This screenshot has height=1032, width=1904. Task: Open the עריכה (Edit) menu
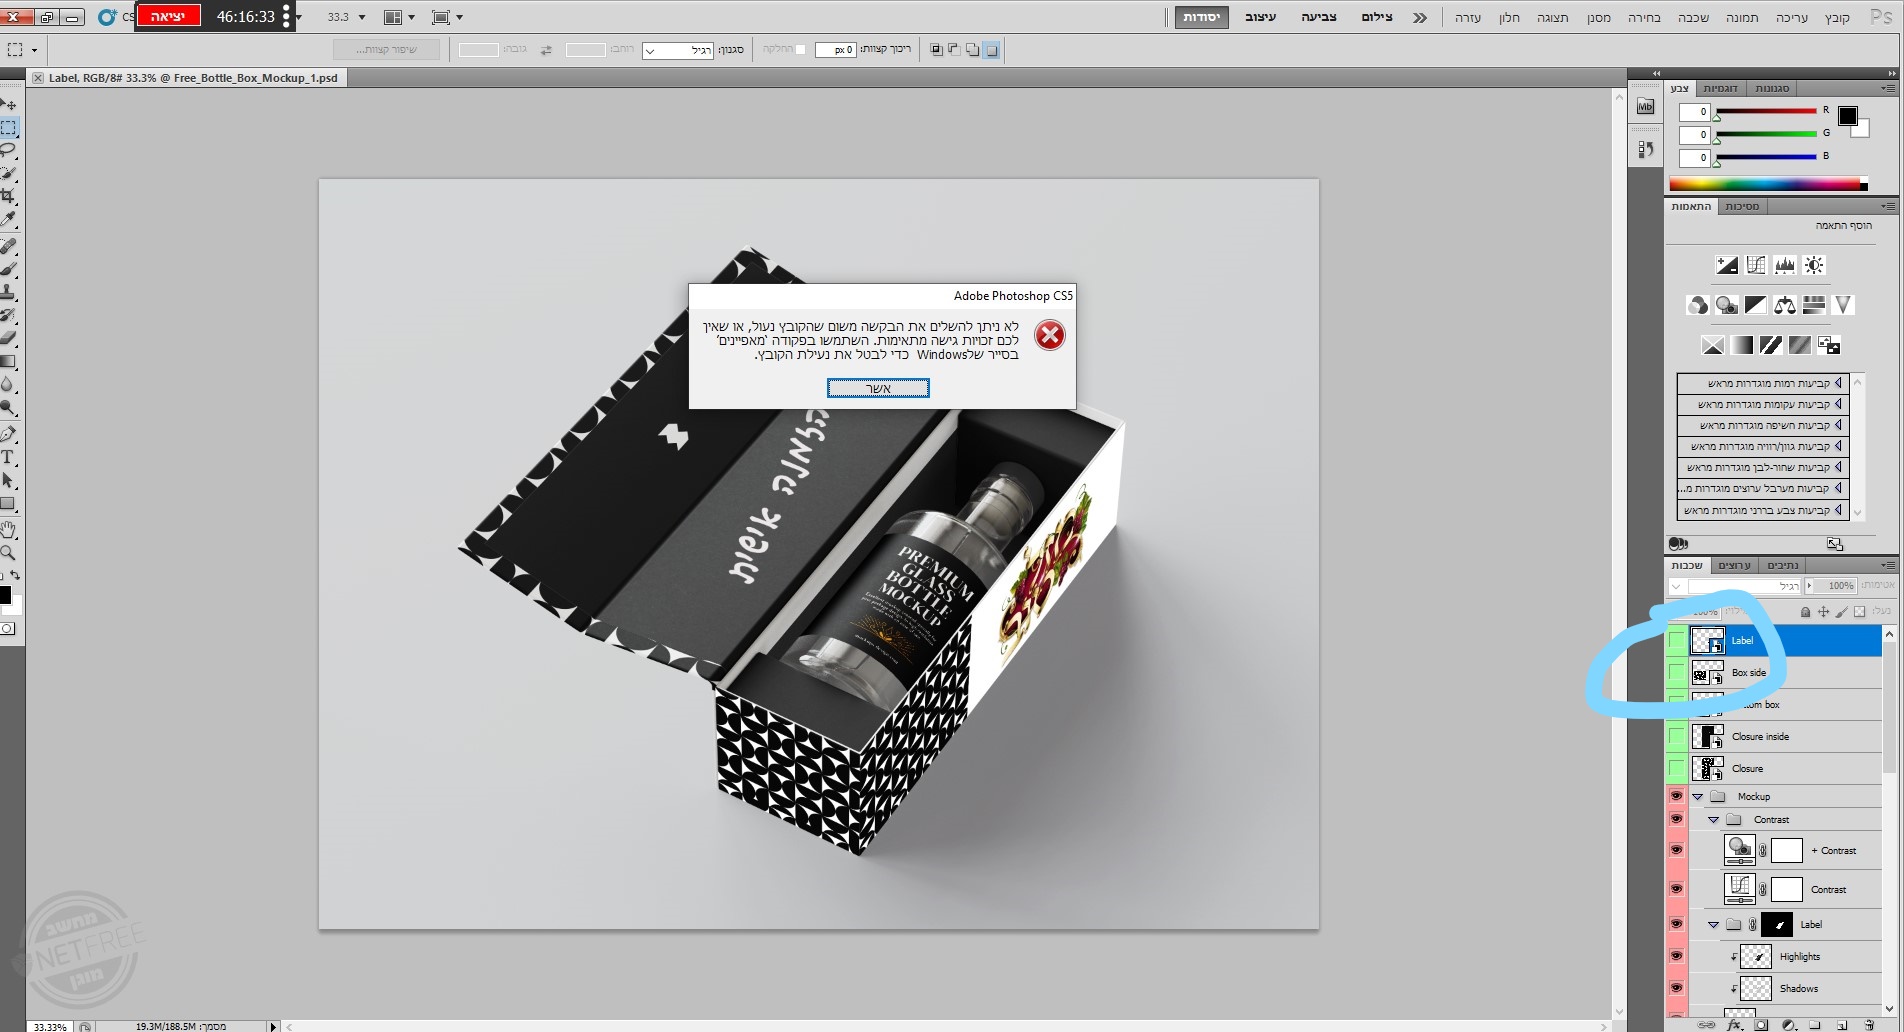1791,17
